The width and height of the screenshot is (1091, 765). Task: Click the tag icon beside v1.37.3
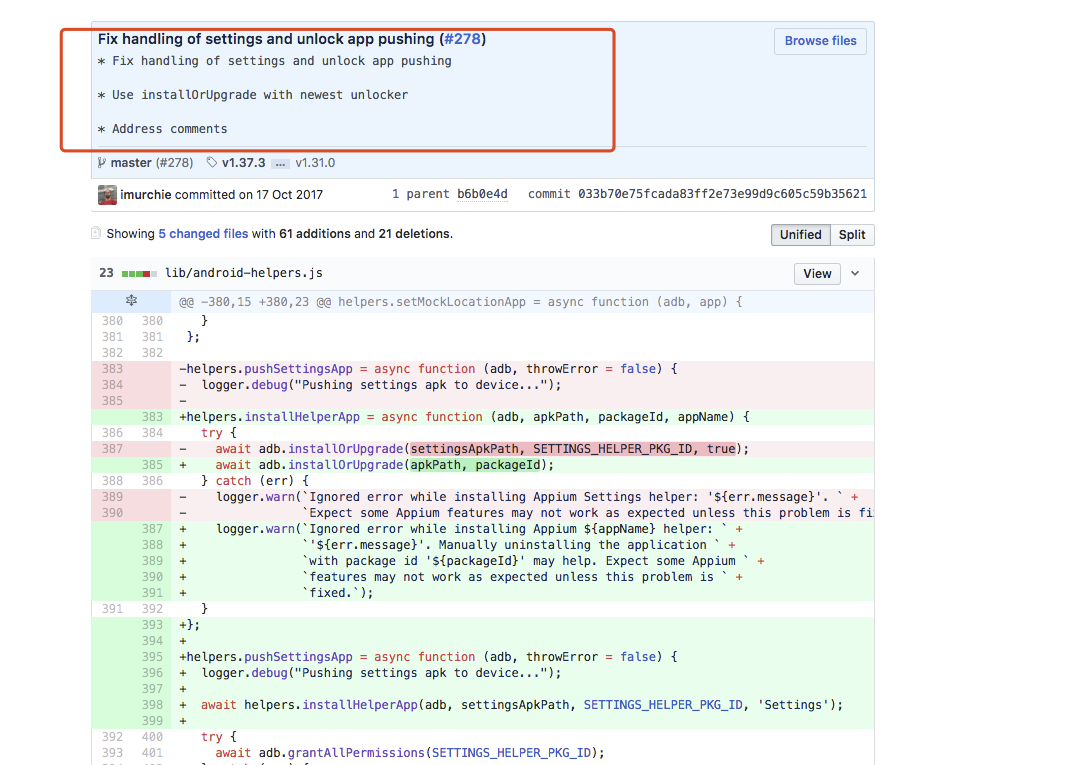212,163
